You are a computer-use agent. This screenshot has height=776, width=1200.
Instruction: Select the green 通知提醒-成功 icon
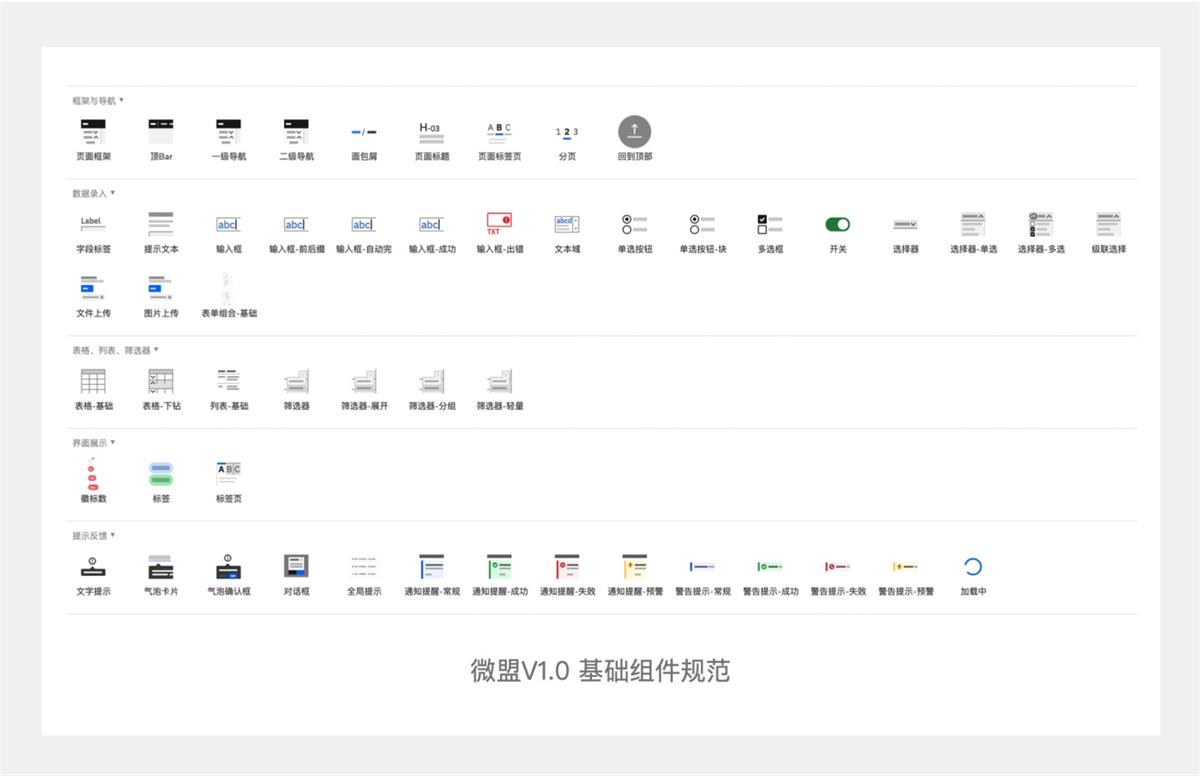tap(499, 566)
